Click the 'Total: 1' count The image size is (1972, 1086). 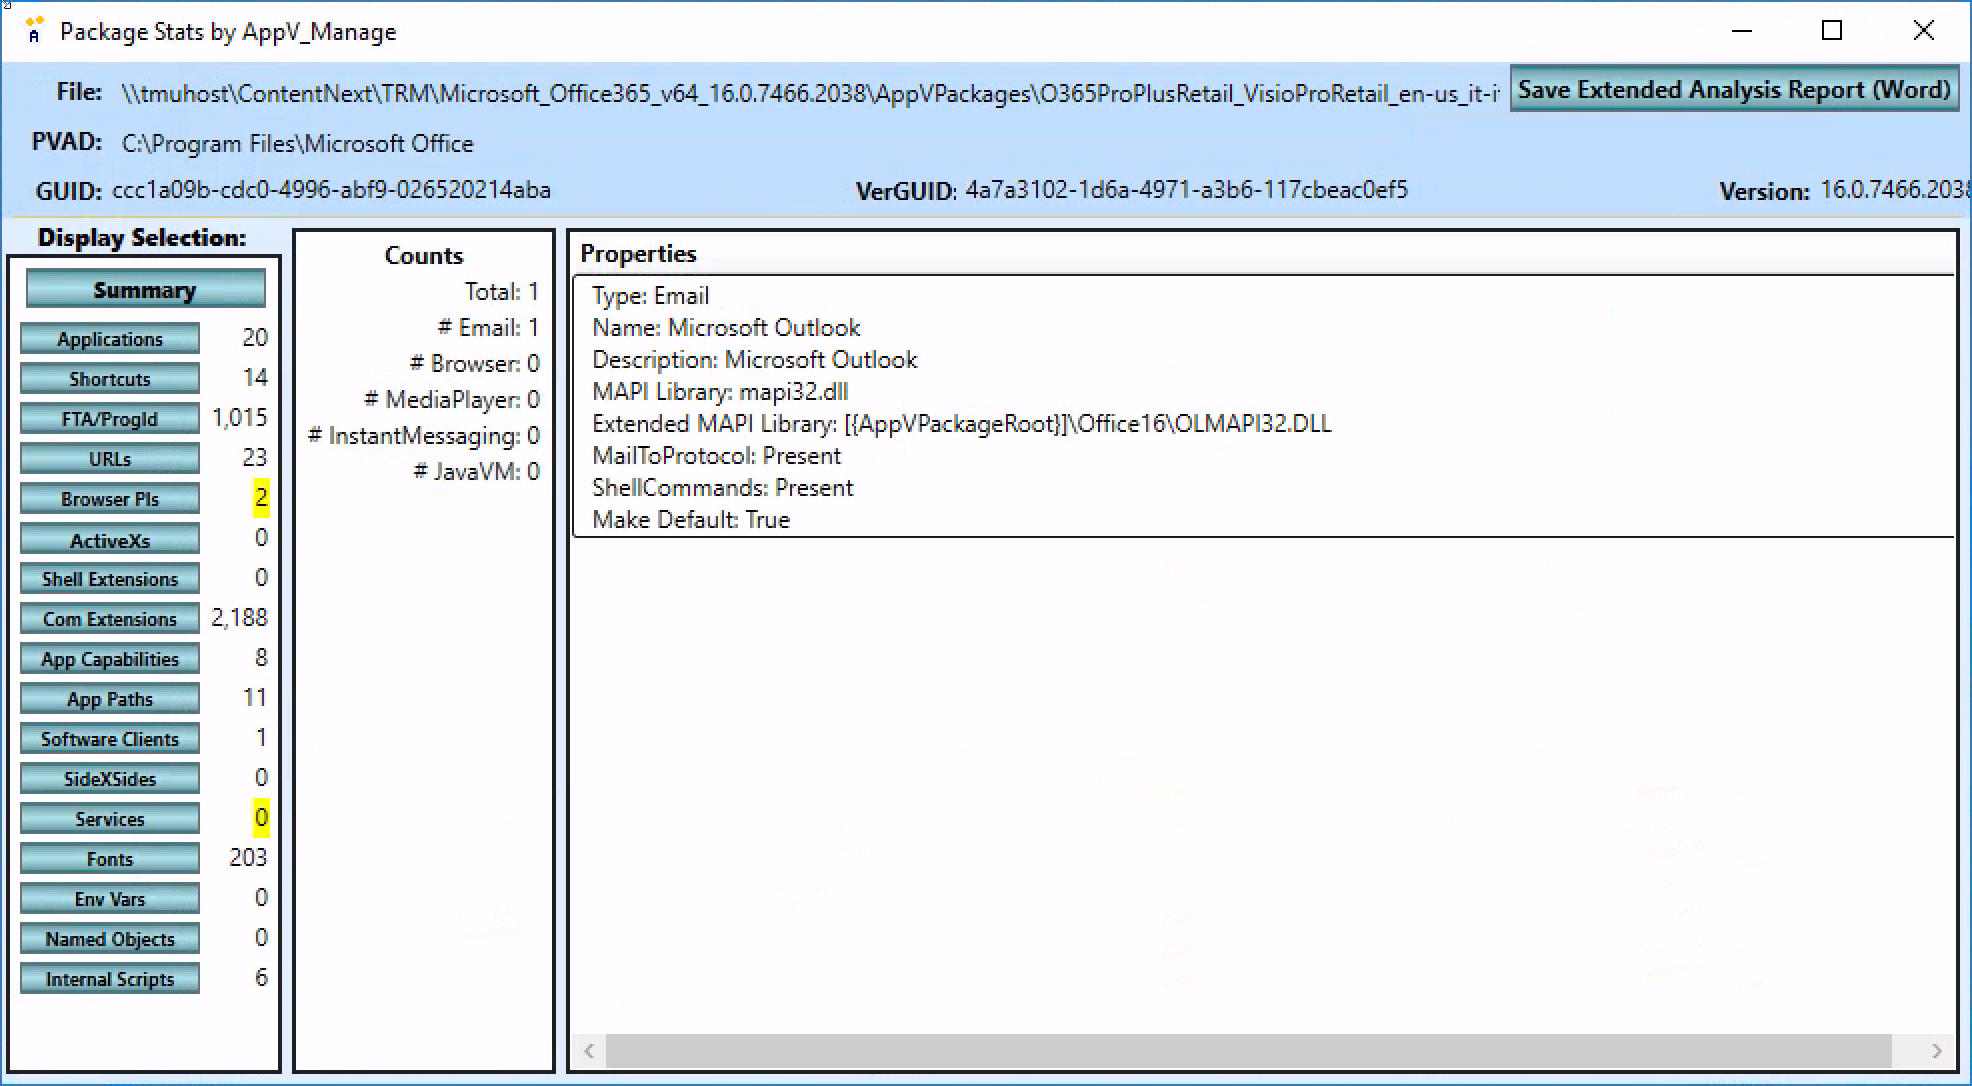[502, 292]
